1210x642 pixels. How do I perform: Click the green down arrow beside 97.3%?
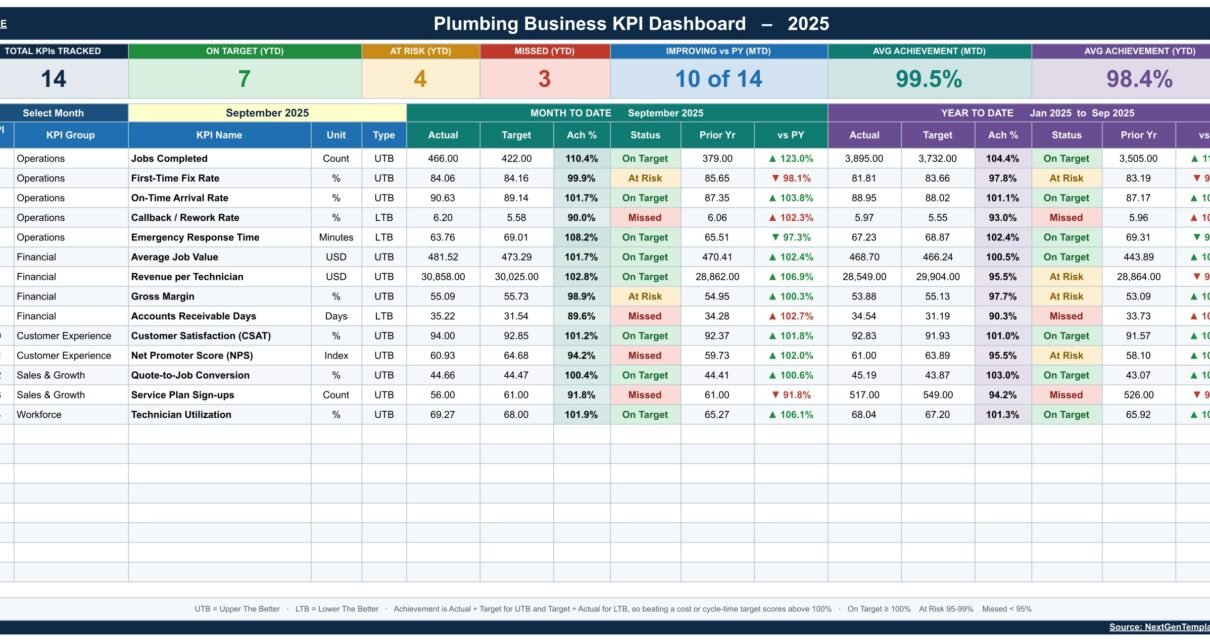pyautogui.click(x=775, y=237)
